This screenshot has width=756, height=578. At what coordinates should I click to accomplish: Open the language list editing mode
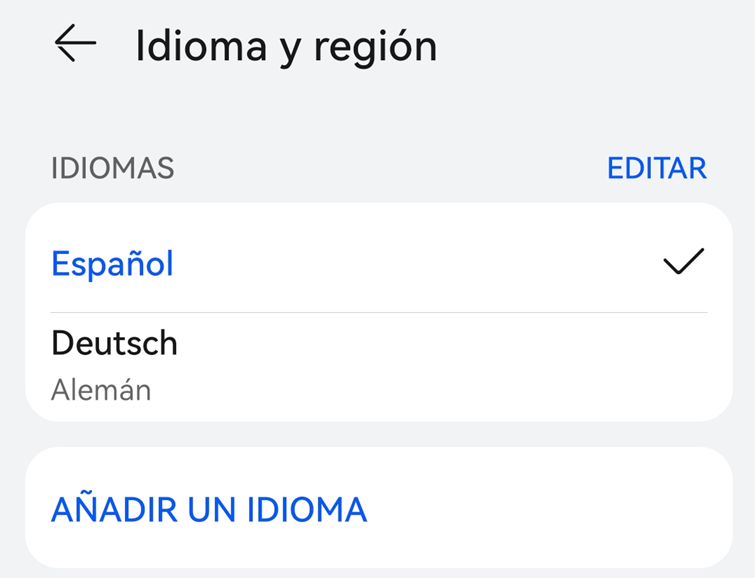pos(656,168)
